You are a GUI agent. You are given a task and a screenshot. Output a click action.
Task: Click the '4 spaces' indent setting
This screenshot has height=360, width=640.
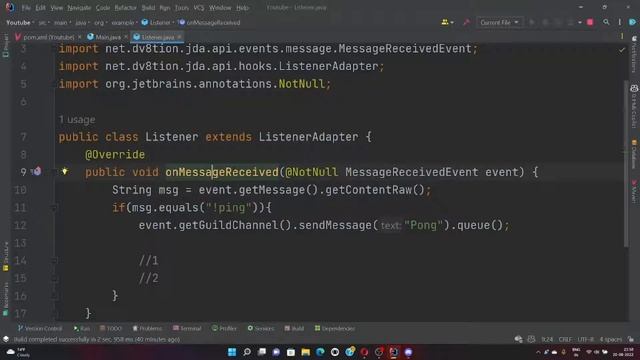[611, 340]
